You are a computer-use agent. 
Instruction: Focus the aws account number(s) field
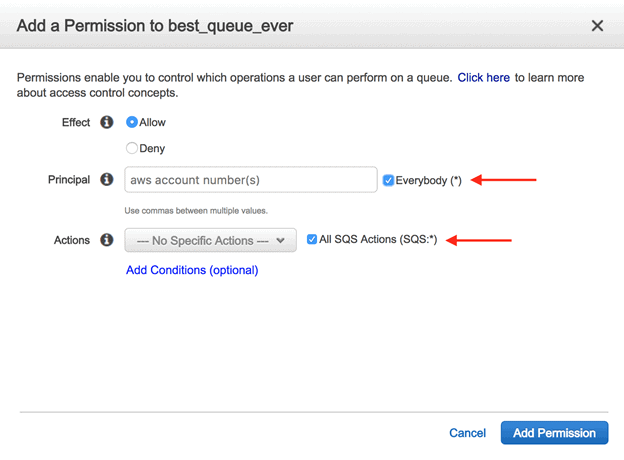(251, 180)
